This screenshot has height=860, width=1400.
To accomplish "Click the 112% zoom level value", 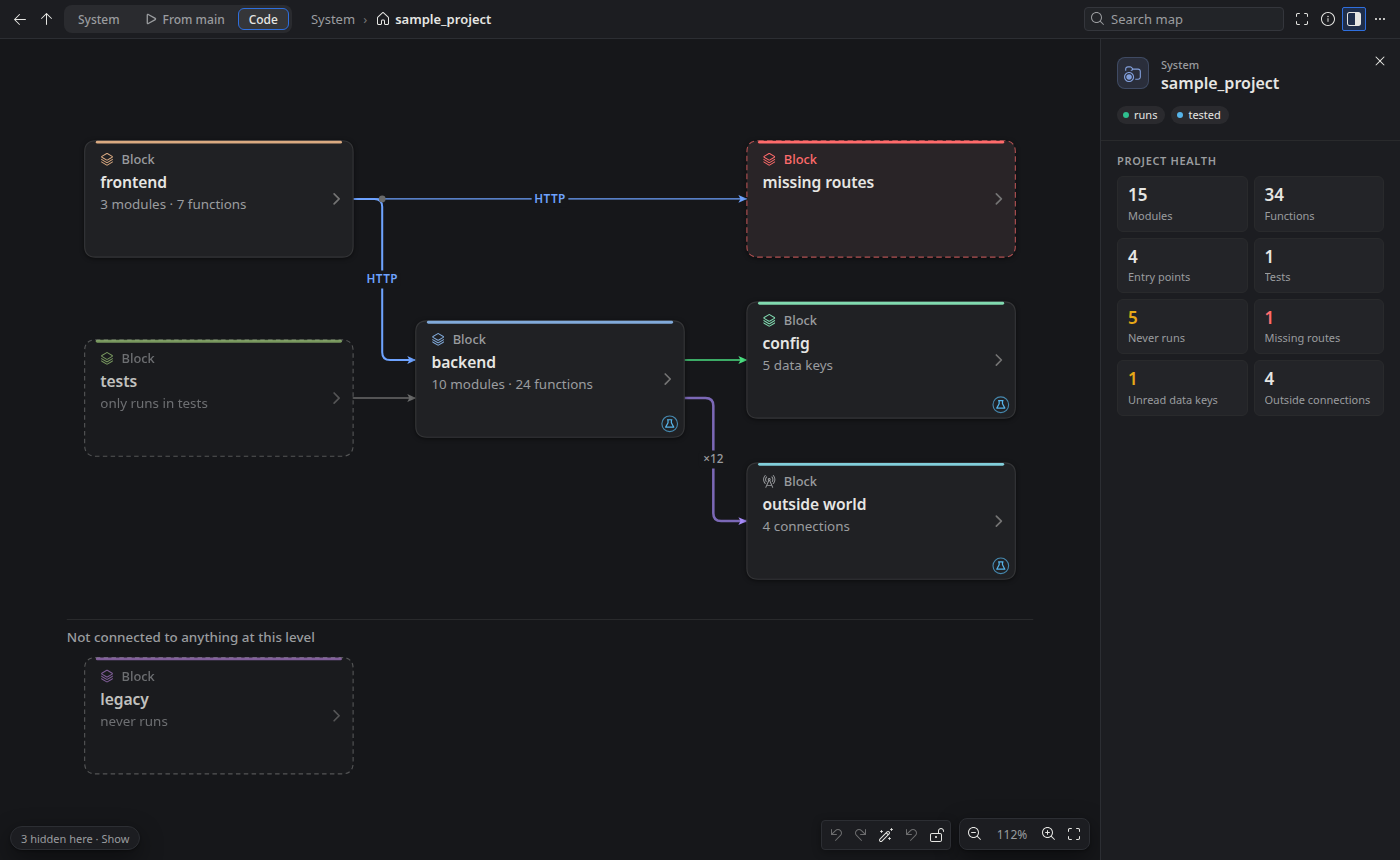I will [x=1012, y=834].
